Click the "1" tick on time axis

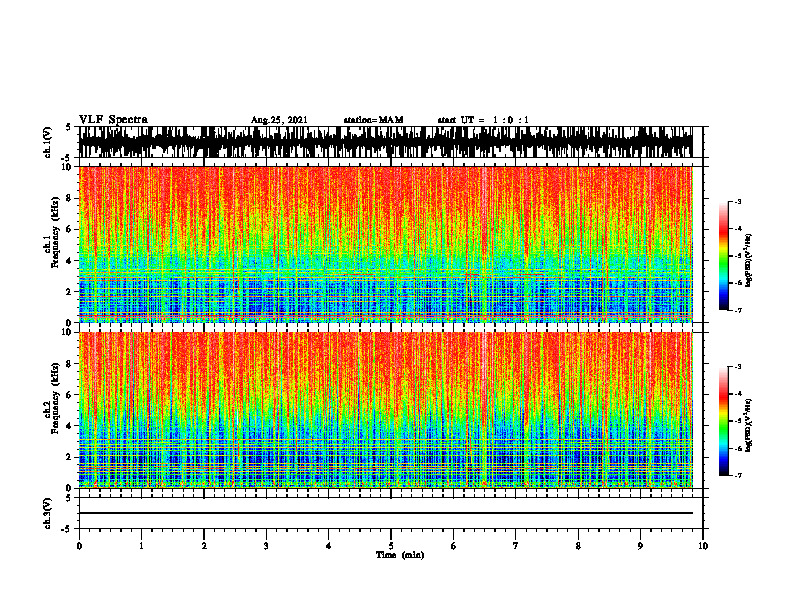pyautogui.click(x=141, y=546)
